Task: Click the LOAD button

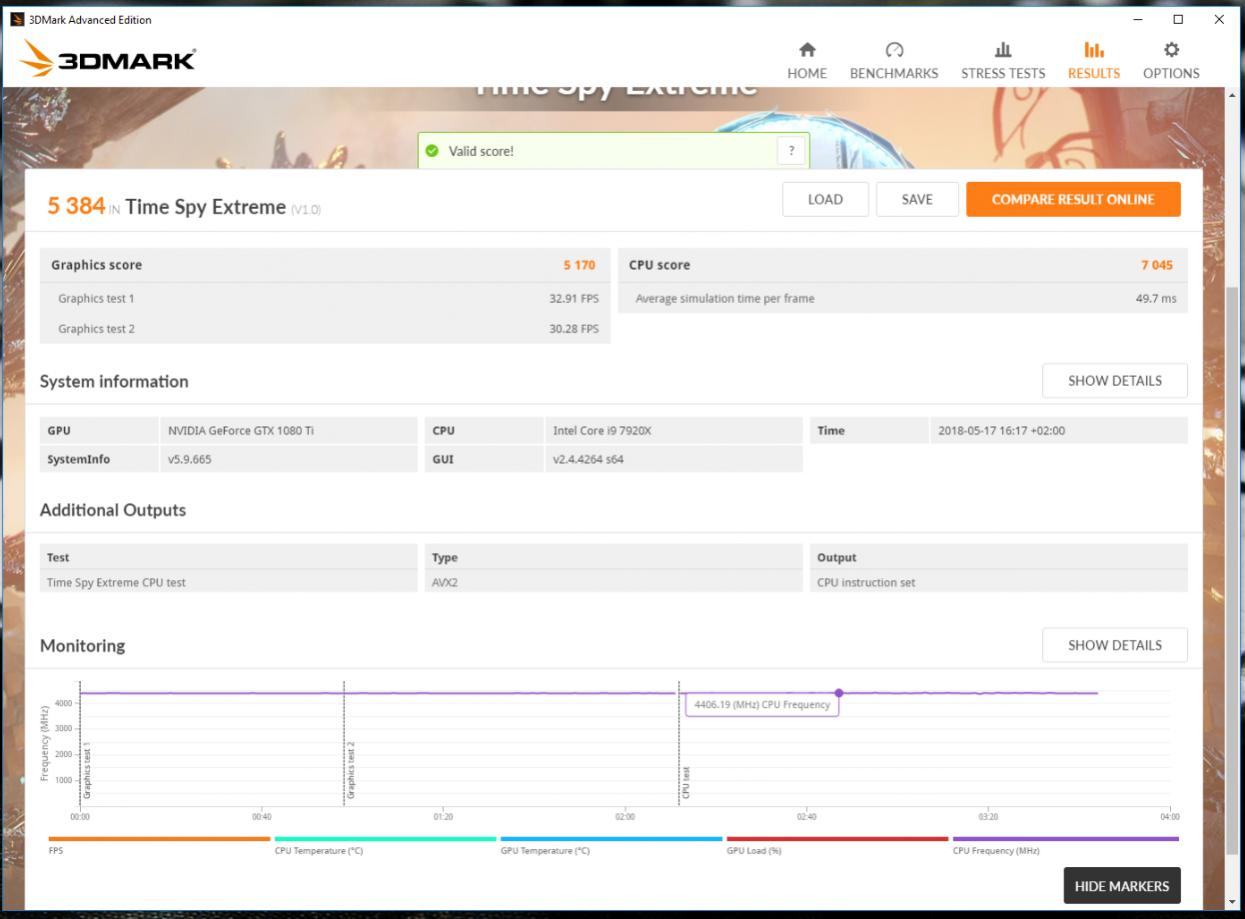Action: (825, 199)
